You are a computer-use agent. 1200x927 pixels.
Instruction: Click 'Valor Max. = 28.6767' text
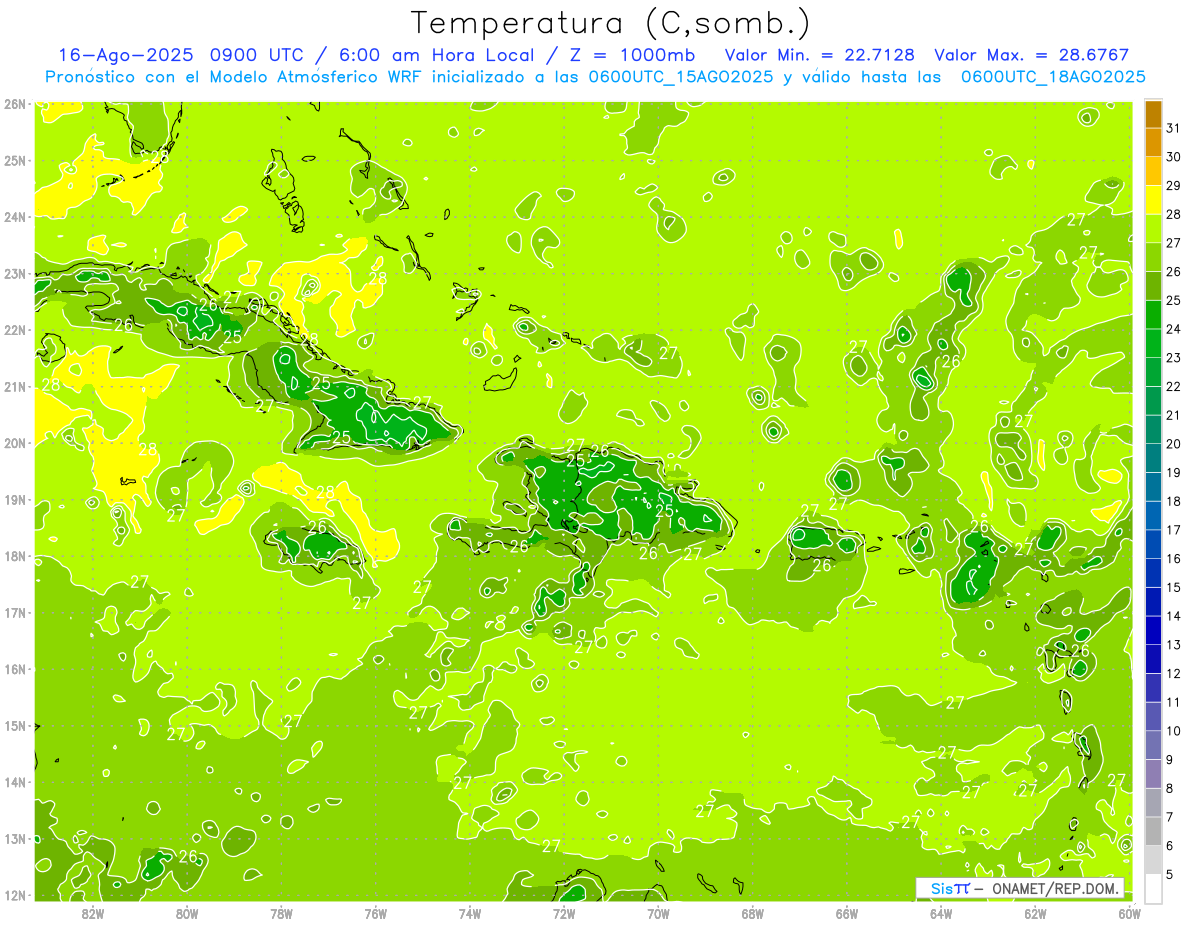click(x=1032, y=55)
